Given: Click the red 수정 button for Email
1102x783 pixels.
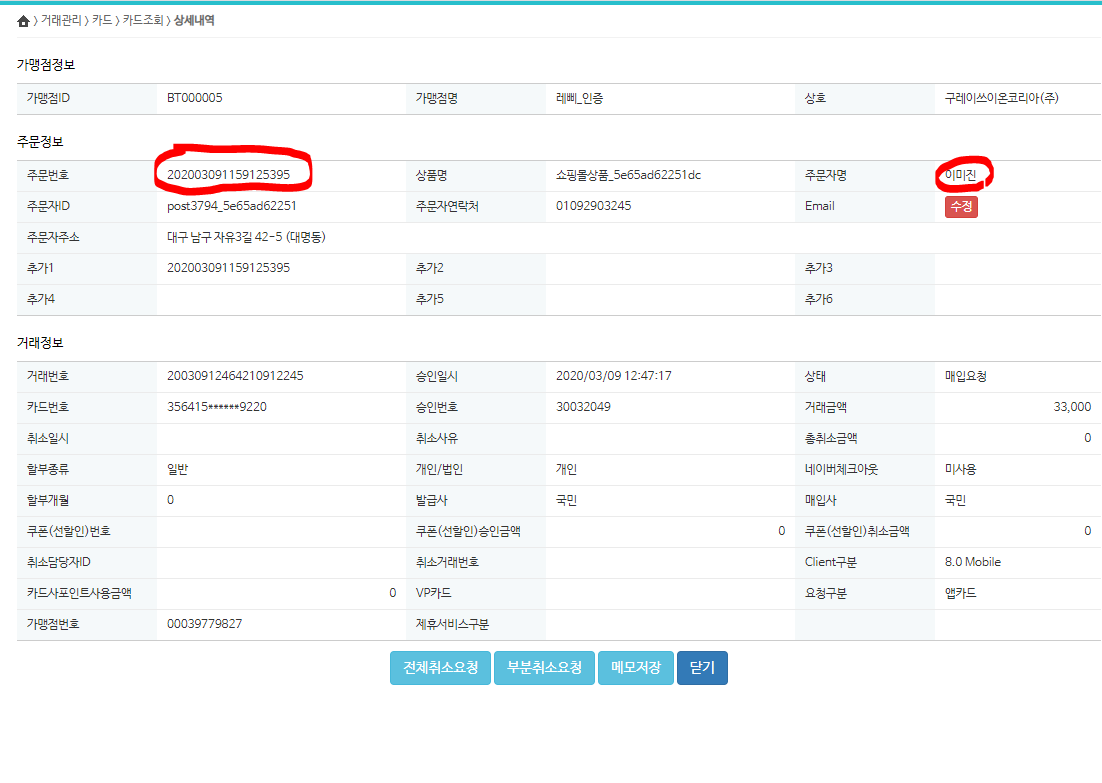Looking at the screenshot, I should click(961, 207).
